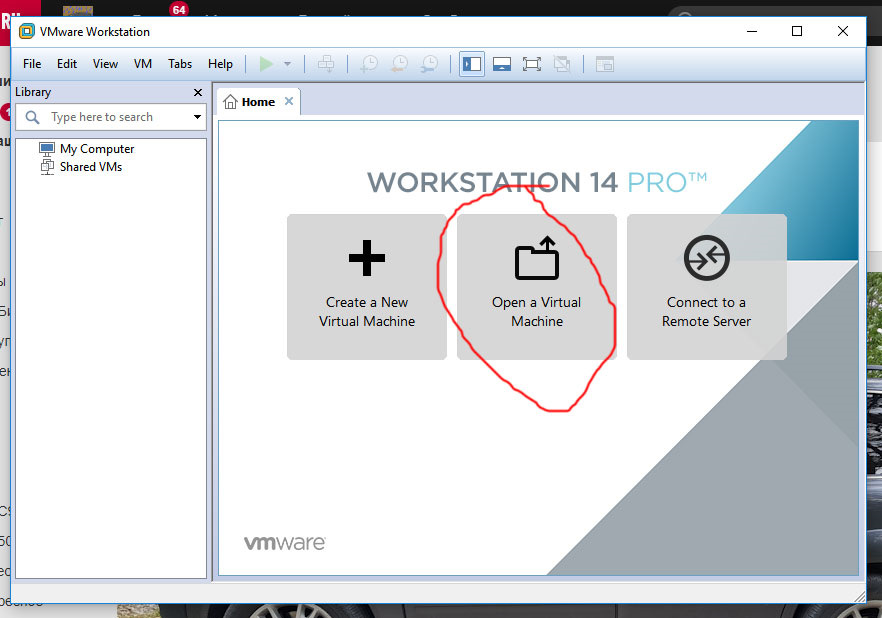Click Open a Virtual Machine
882x618 pixels.
(537, 287)
